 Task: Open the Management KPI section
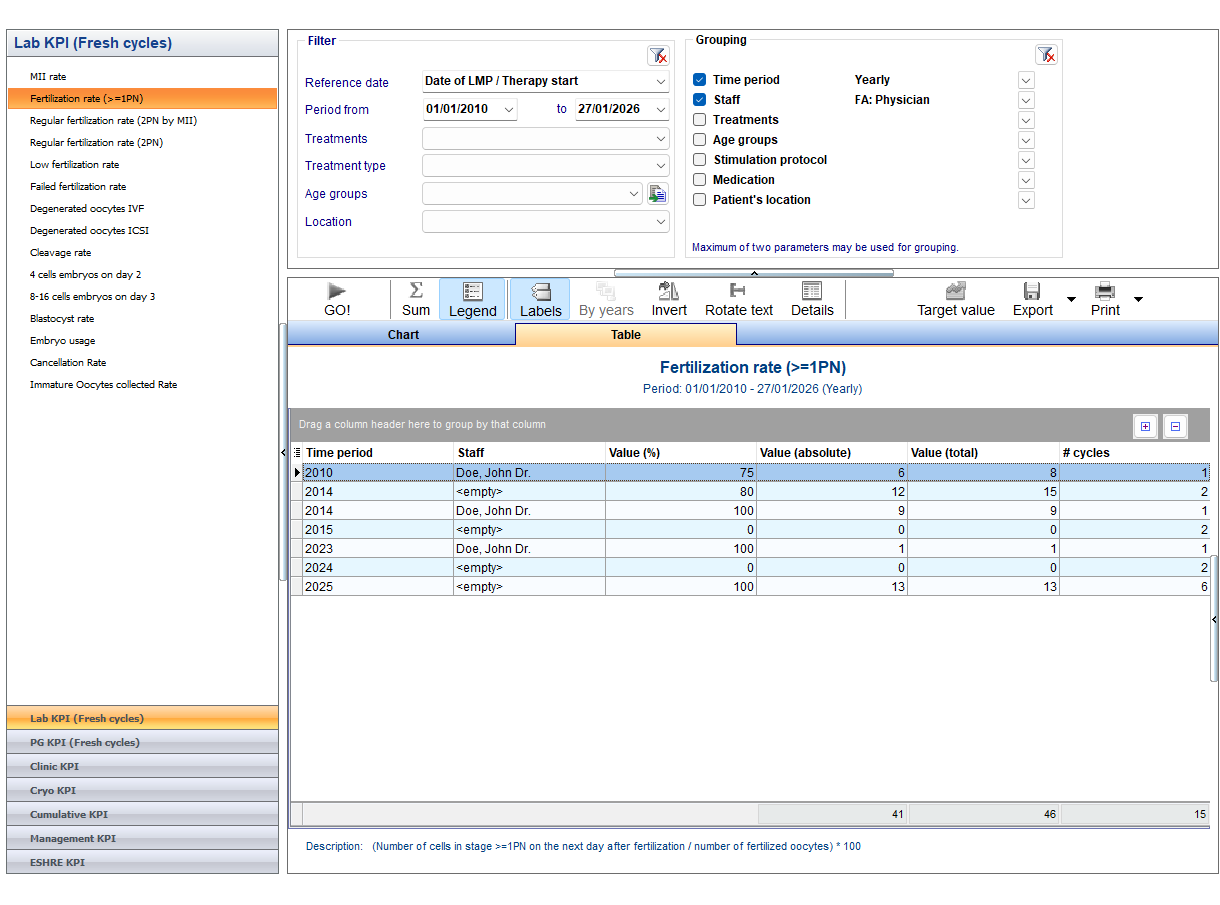point(142,839)
